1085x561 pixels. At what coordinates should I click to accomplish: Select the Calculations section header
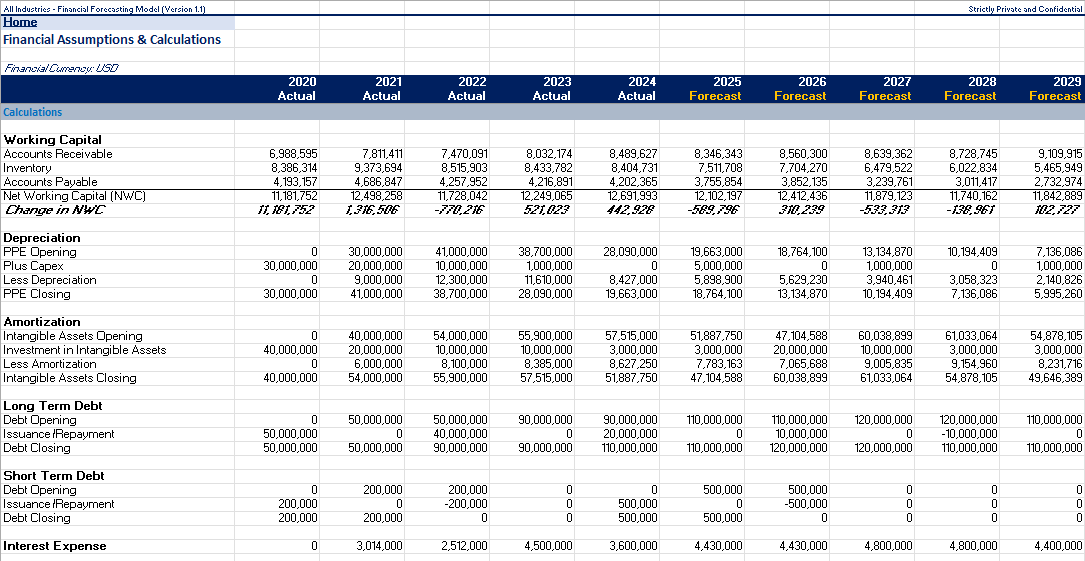coord(33,112)
